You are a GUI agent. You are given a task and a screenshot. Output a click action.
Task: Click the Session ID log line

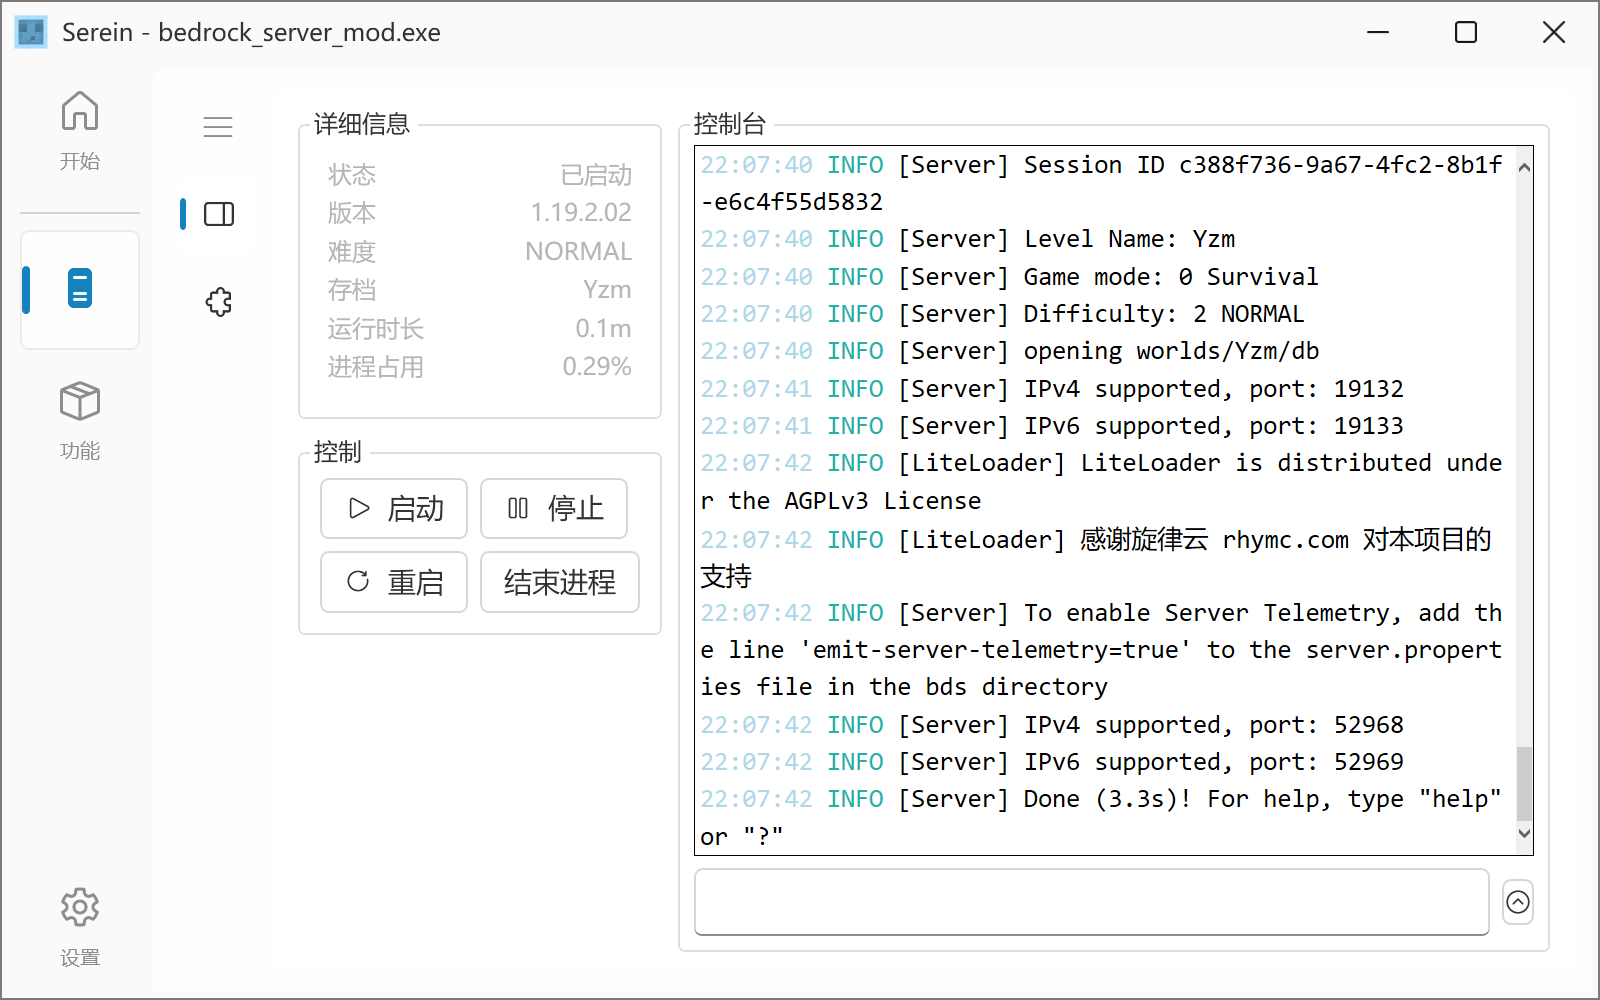click(1101, 183)
